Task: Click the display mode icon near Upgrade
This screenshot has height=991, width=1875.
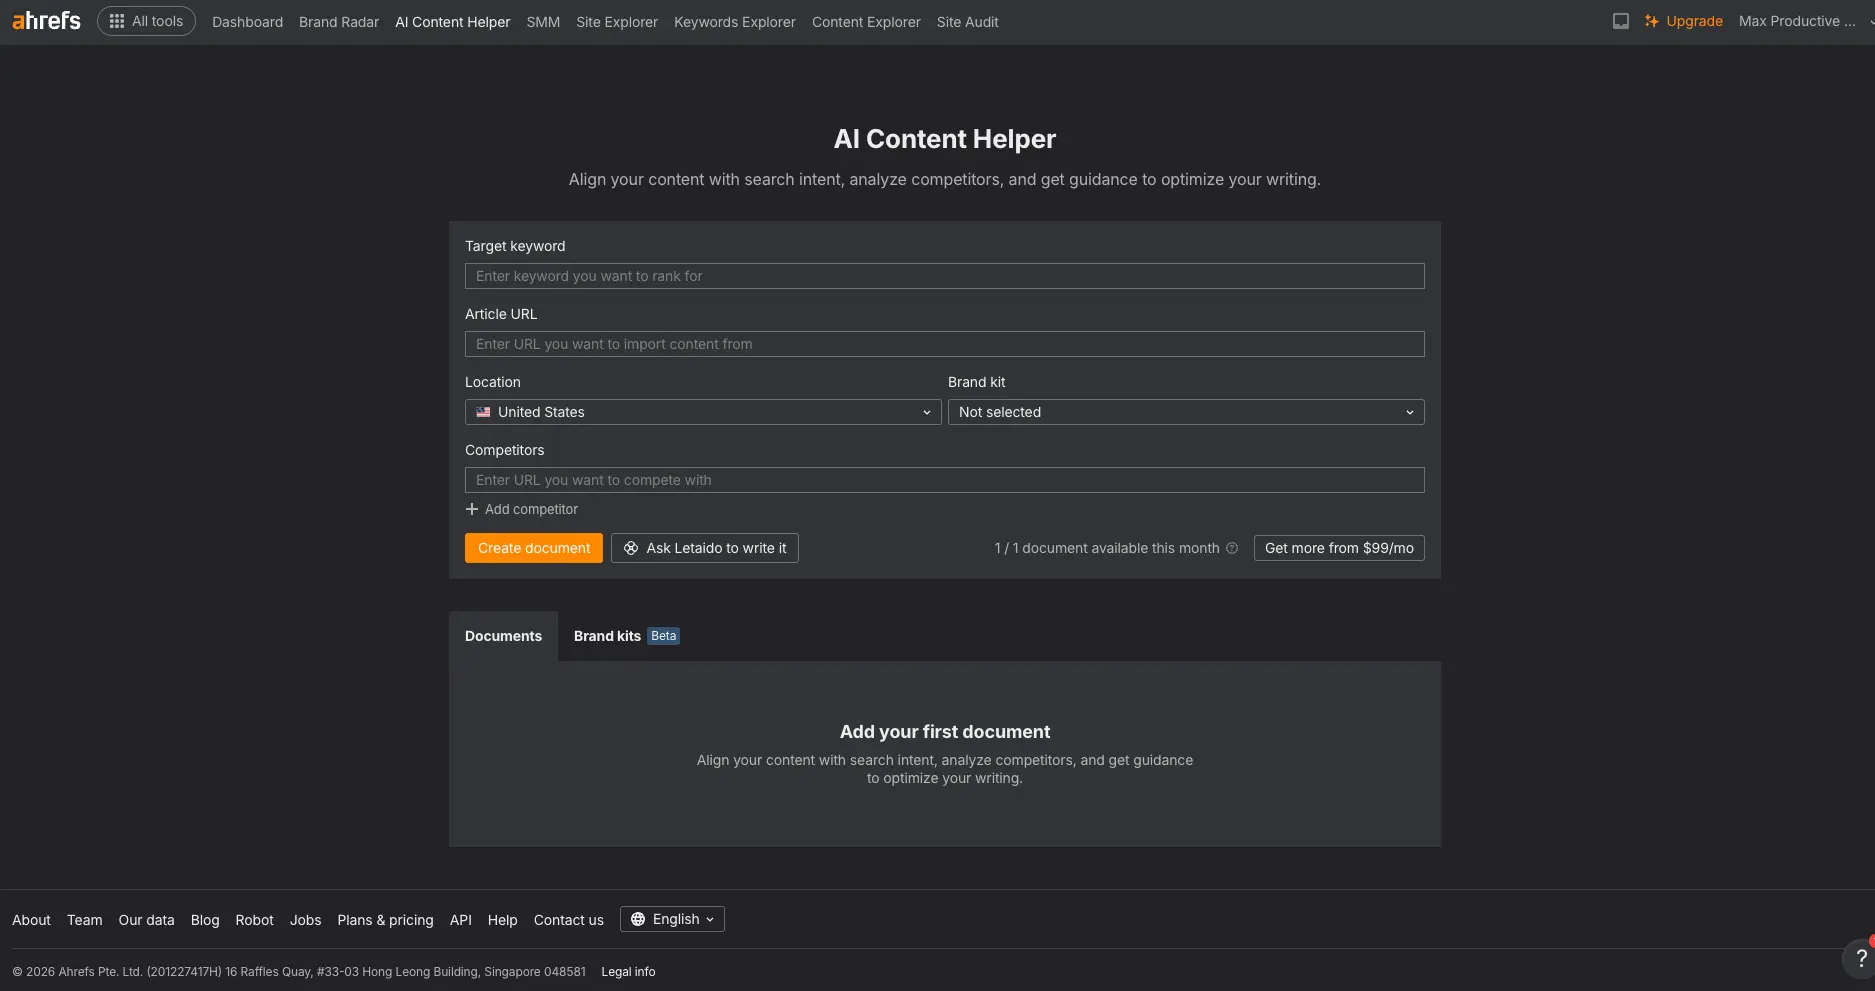Action: 1621,21
